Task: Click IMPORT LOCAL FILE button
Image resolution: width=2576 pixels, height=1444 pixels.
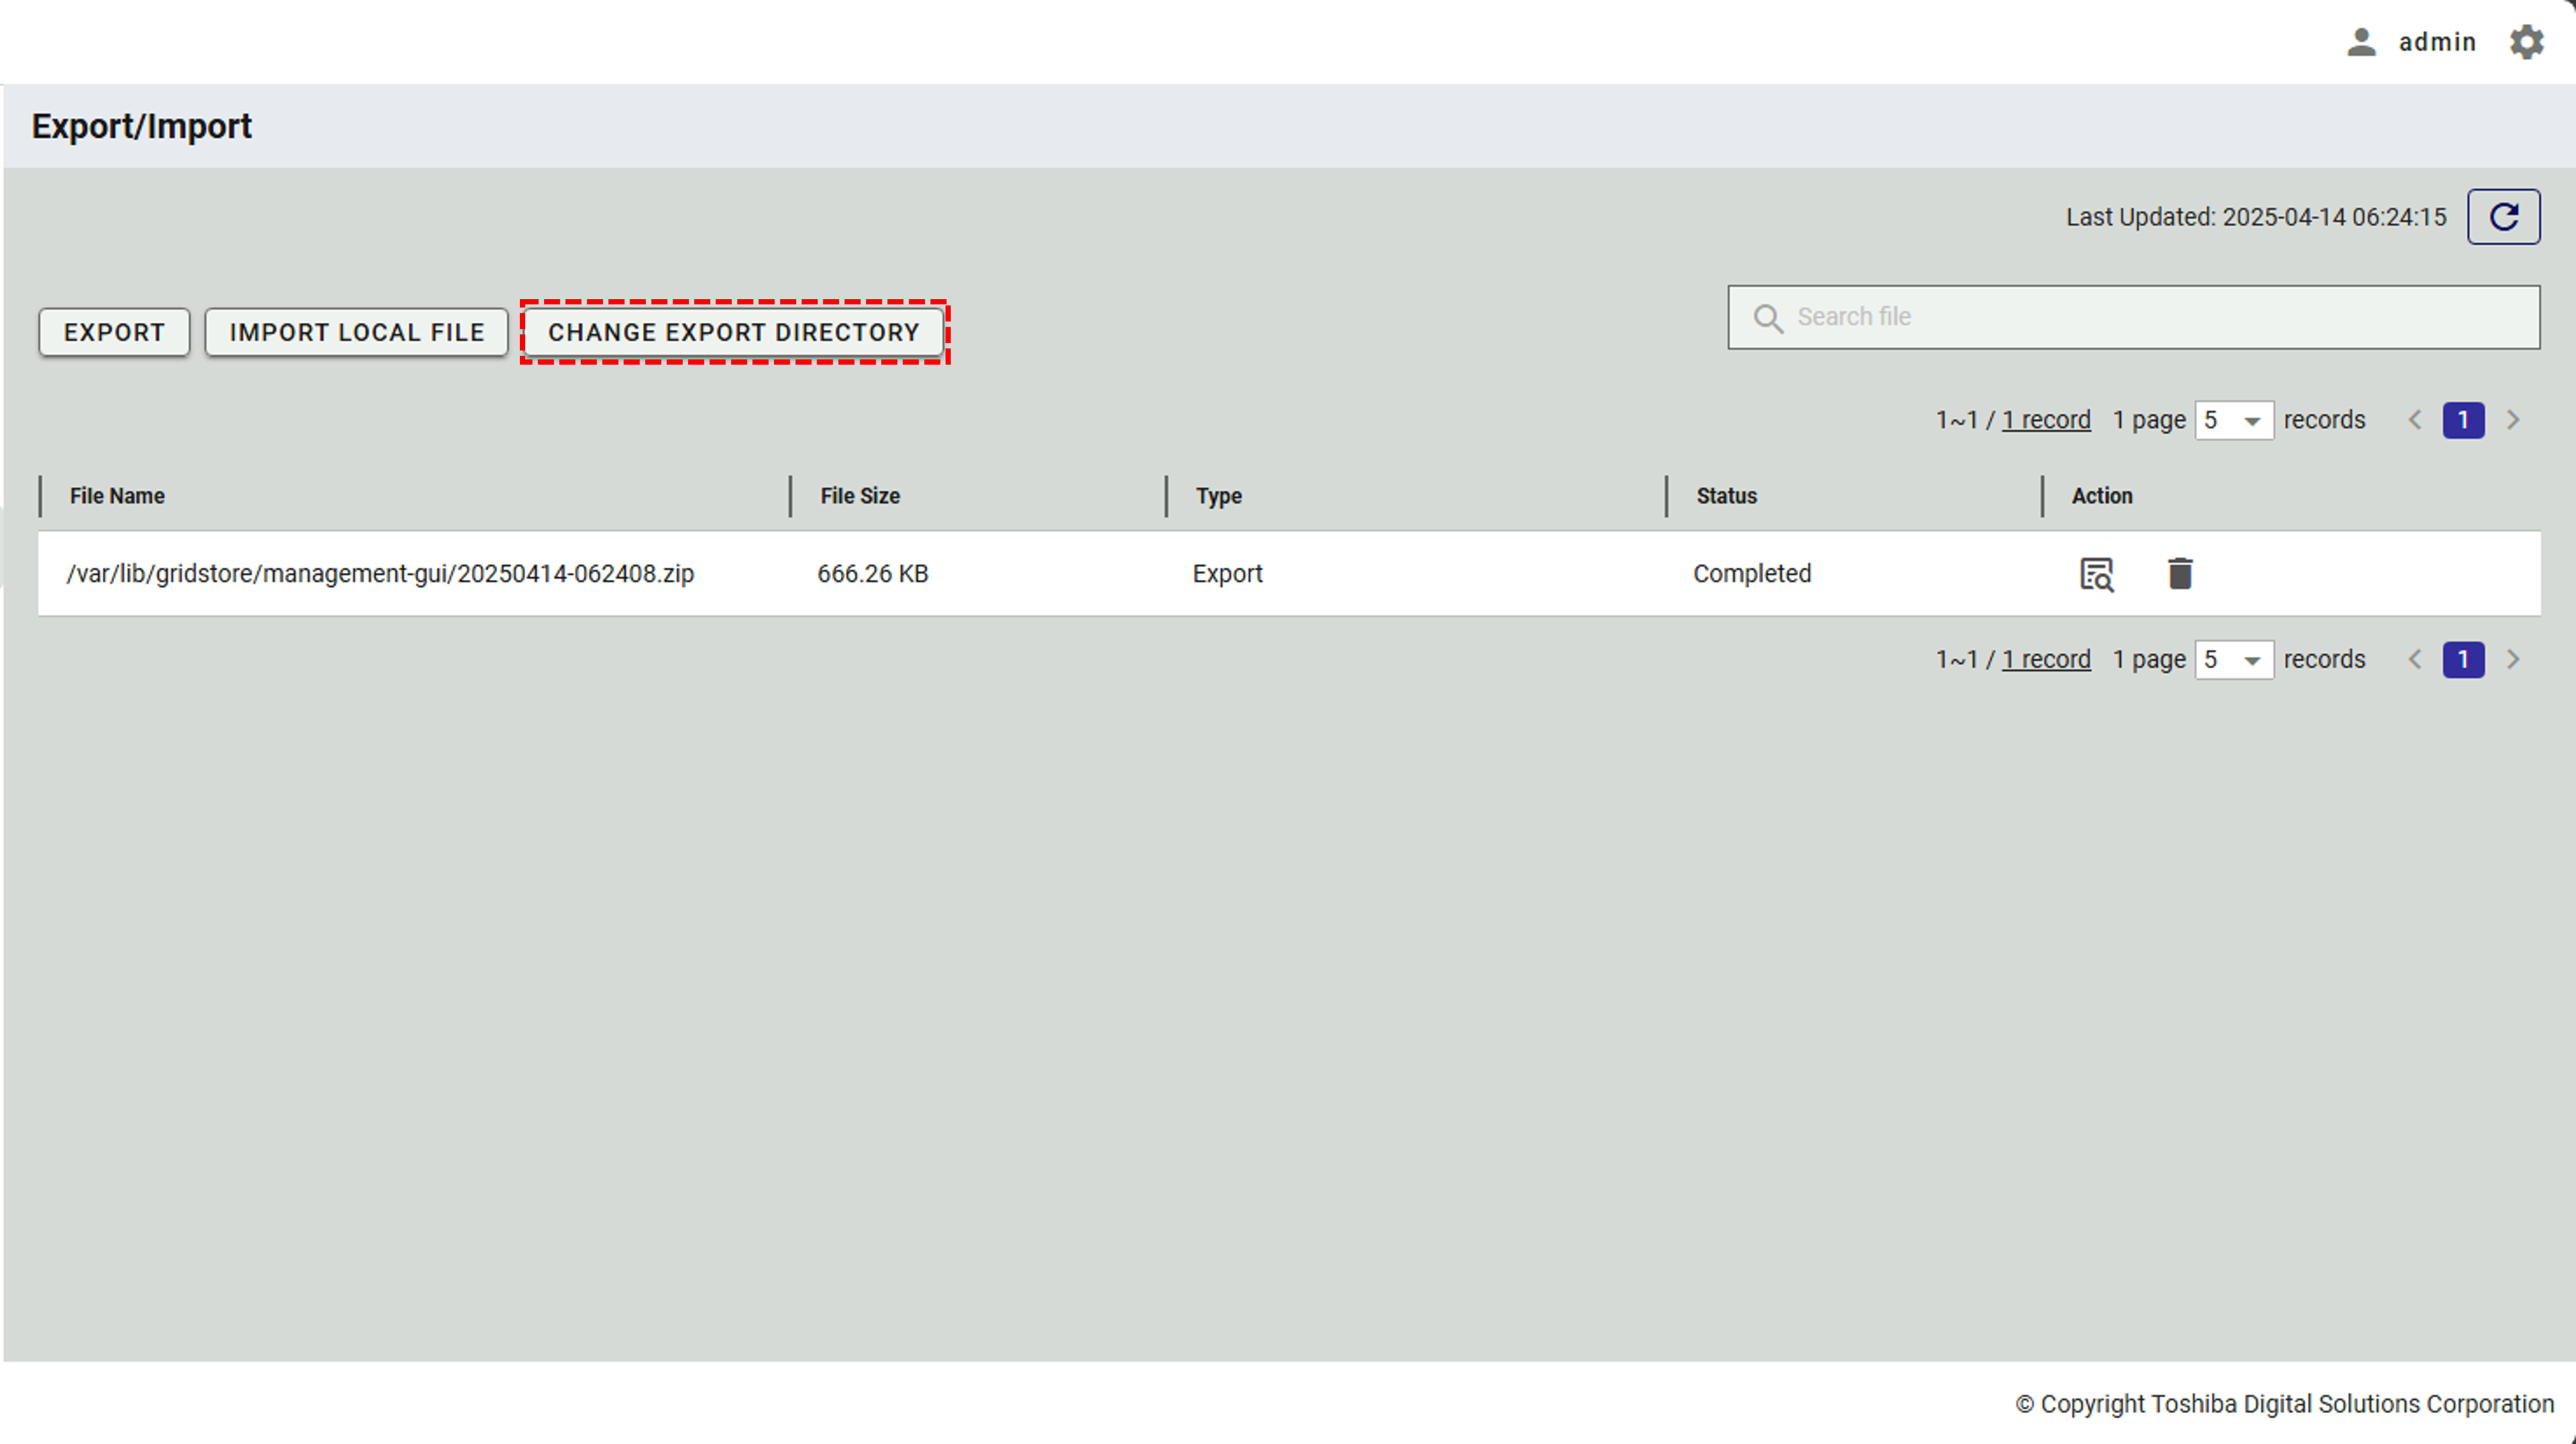Action: [356, 332]
